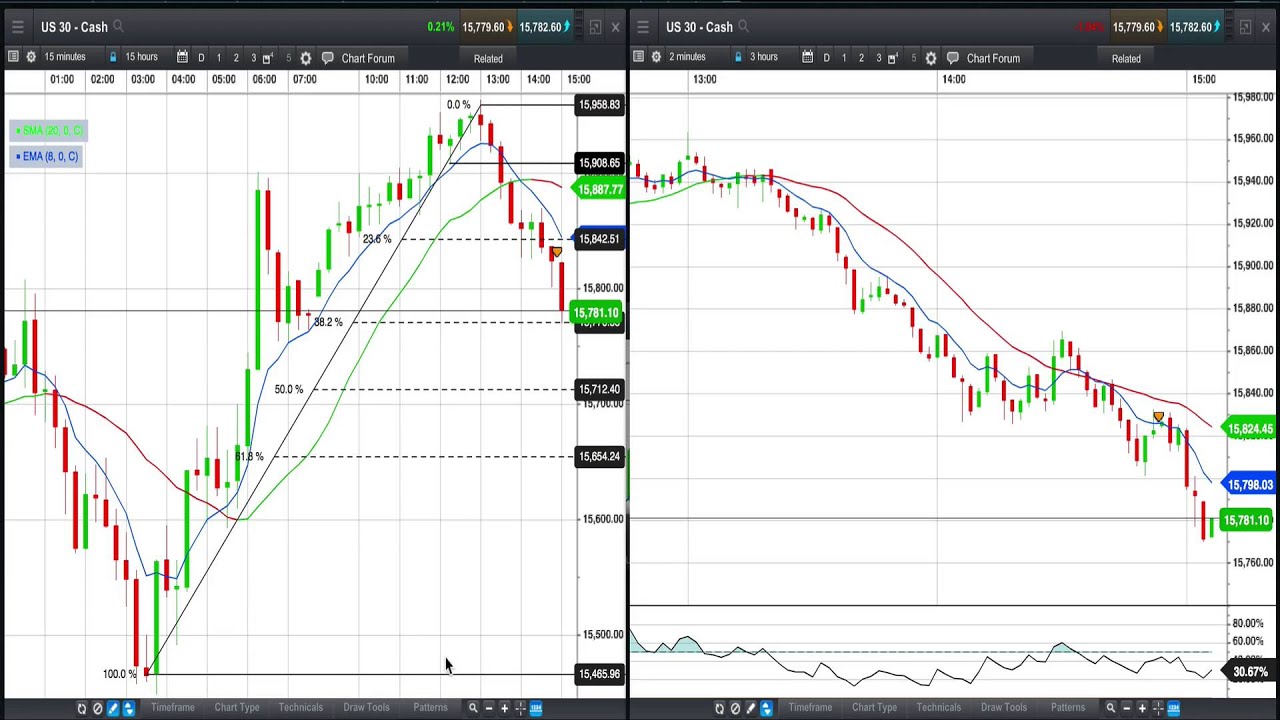Save layout 4 on right chart
The width and height of the screenshot is (1280, 720).
click(x=893, y=58)
